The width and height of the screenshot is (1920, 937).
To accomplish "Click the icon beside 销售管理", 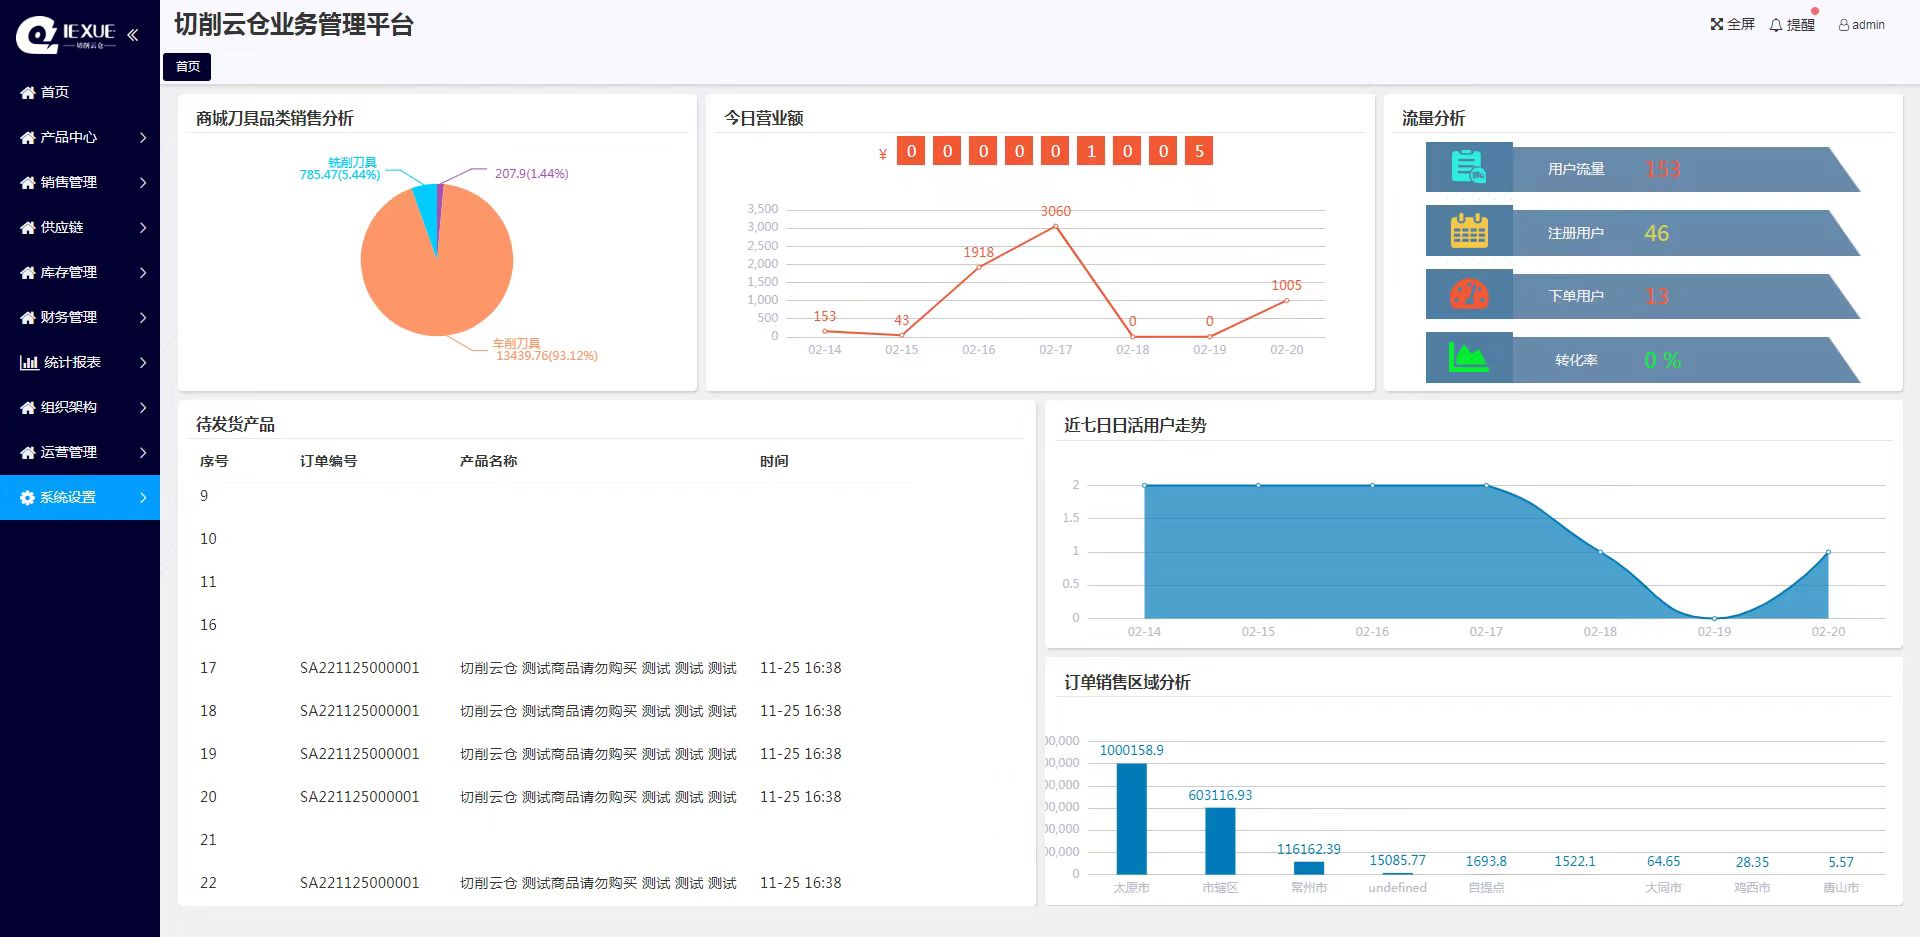I will (x=28, y=182).
